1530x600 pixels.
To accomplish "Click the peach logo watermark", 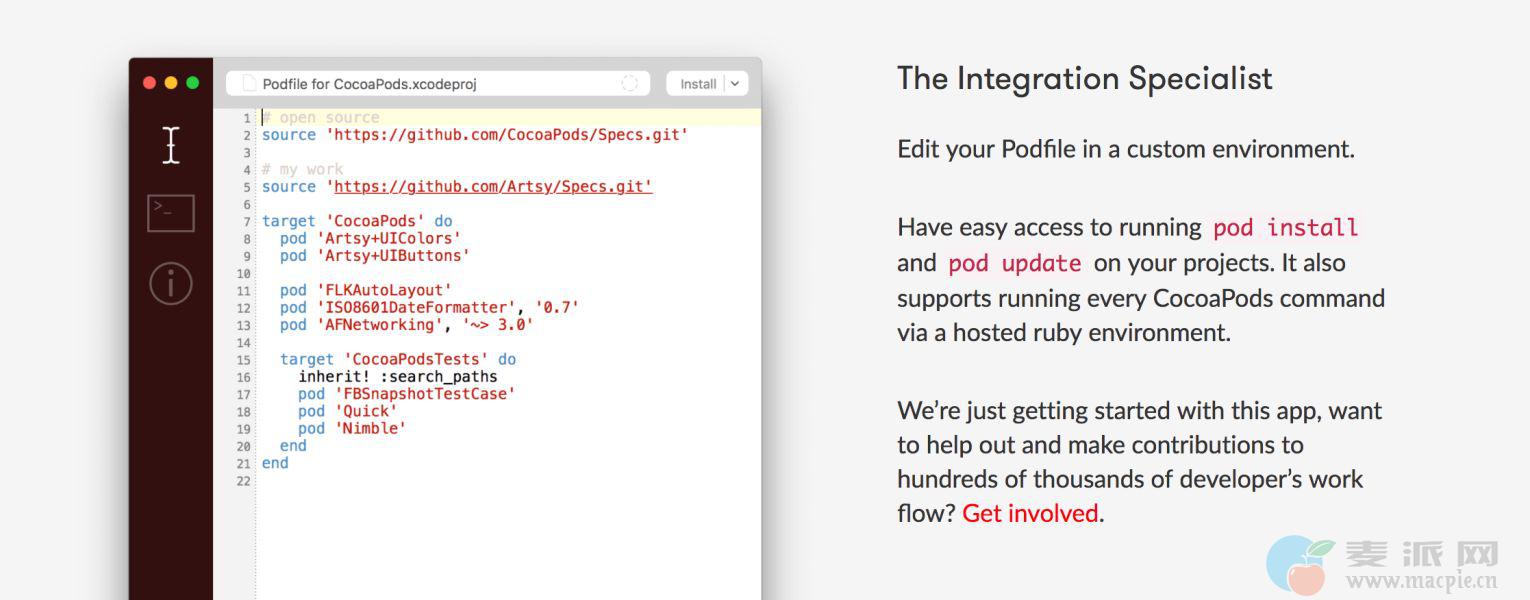I will pyautogui.click(x=1300, y=565).
